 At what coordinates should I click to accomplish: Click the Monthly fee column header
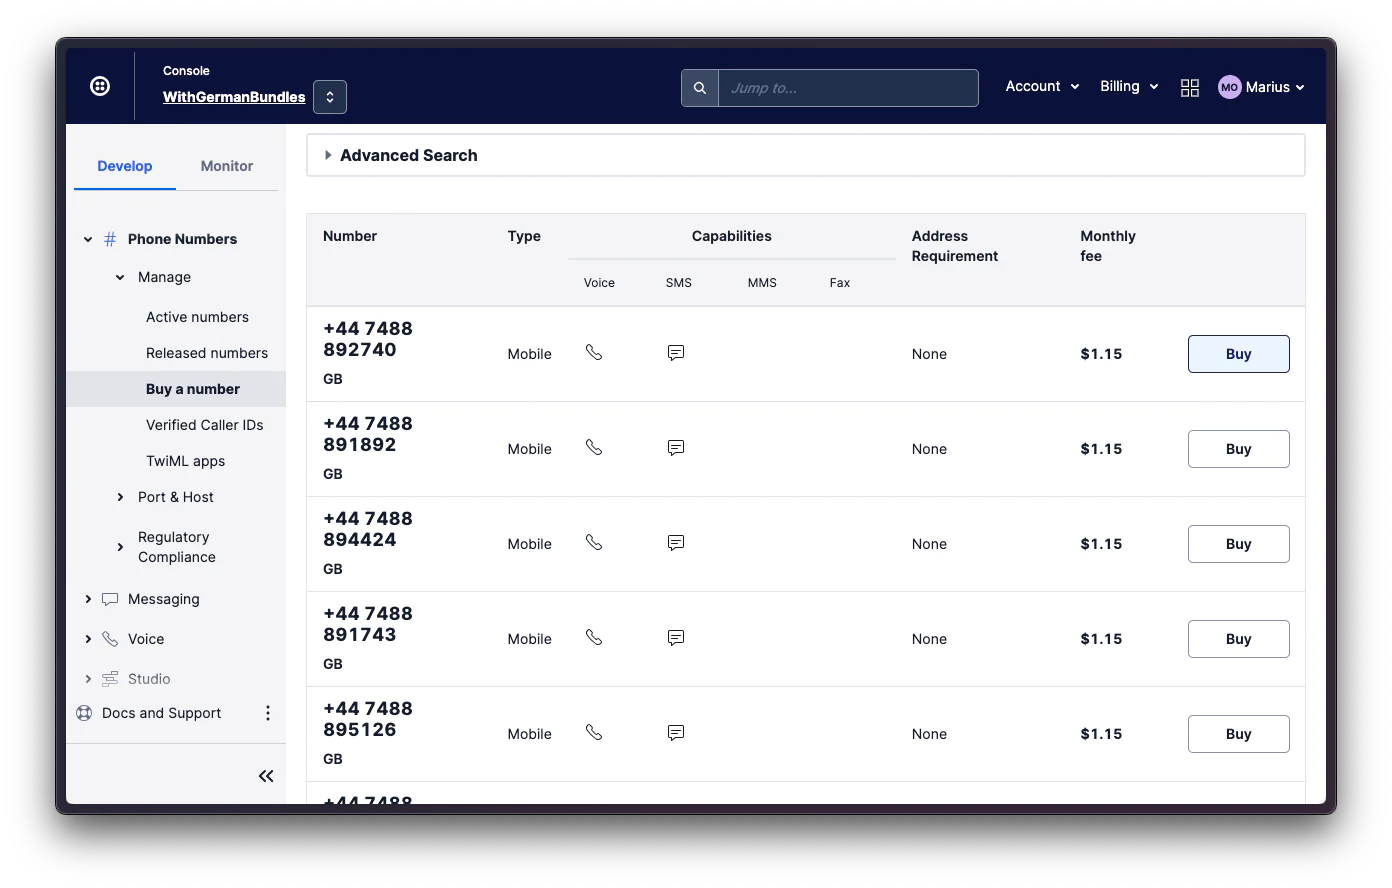[1108, 246]
